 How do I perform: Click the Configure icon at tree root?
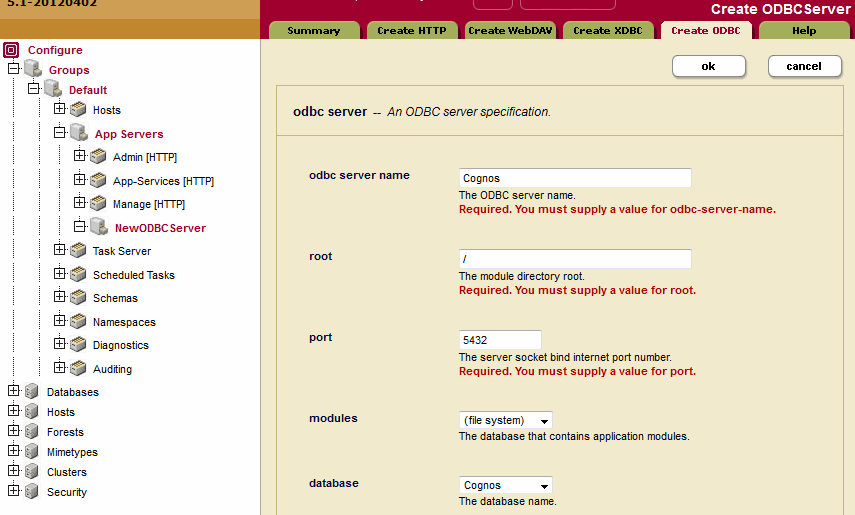tap(12, 50)
